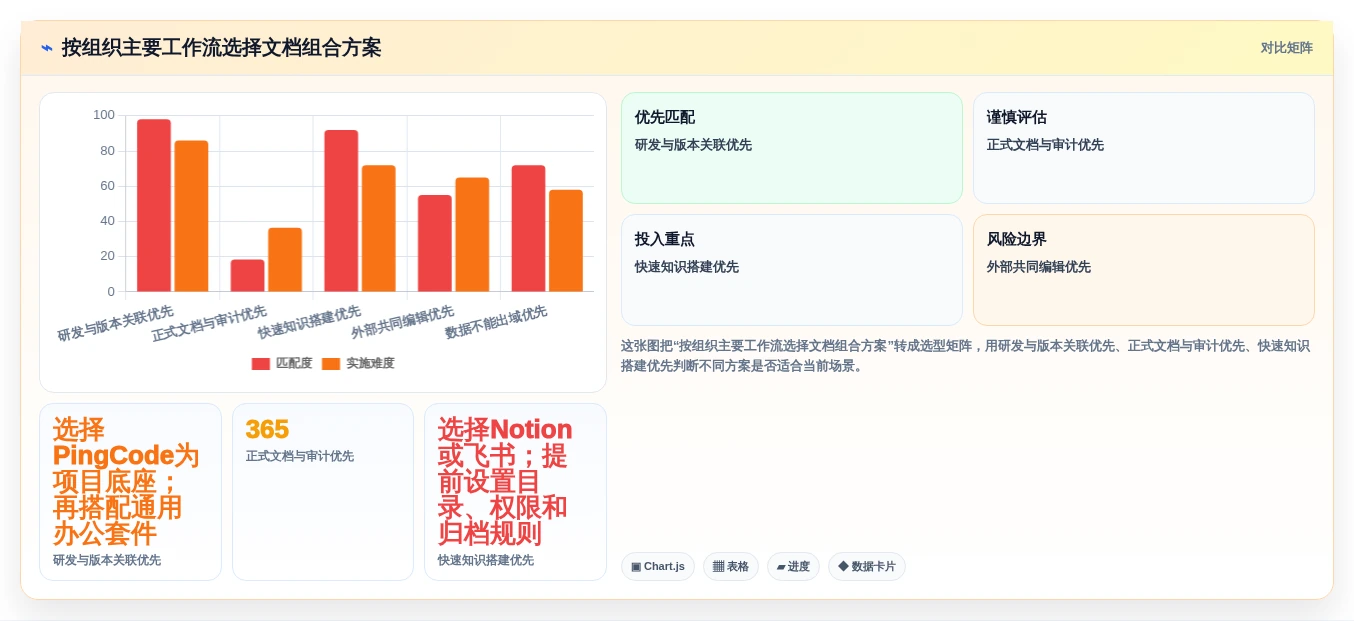
Task: Select the 选择Notion或飞书 data card
Action: coord(515,492)
